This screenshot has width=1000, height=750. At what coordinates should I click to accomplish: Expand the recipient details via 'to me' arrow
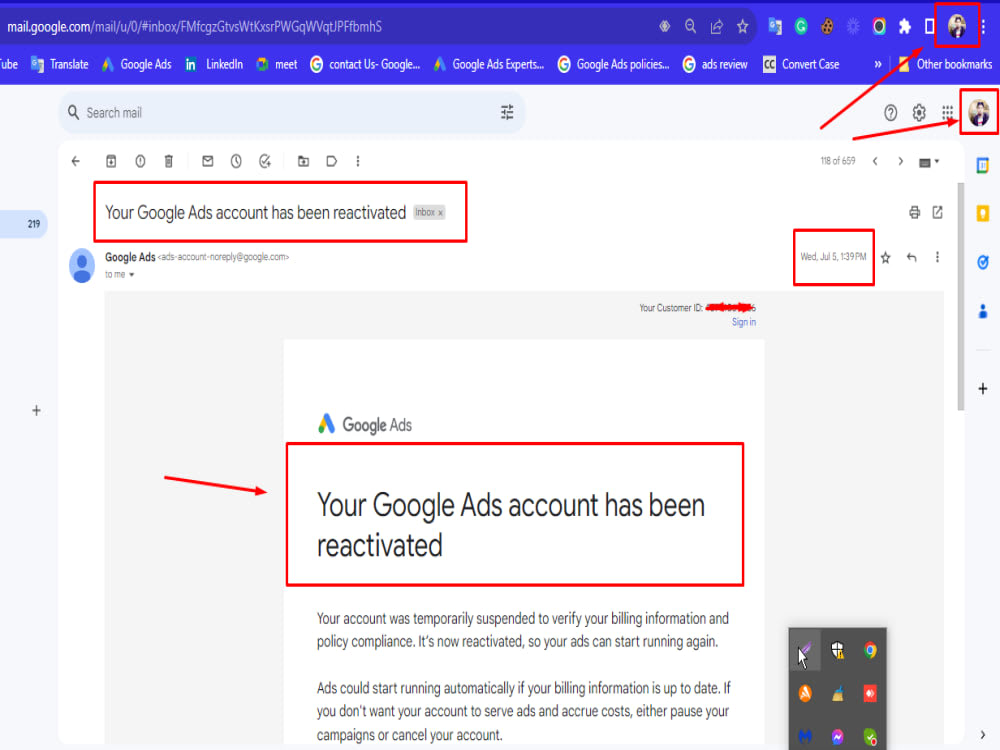point(131,274)
